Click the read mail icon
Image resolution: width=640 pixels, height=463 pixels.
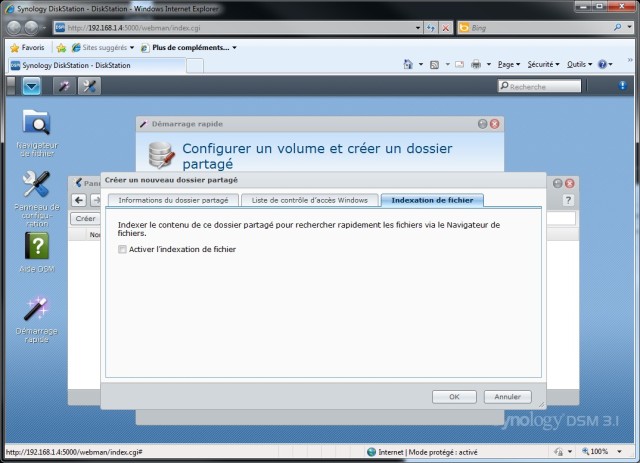click(460, 65)
